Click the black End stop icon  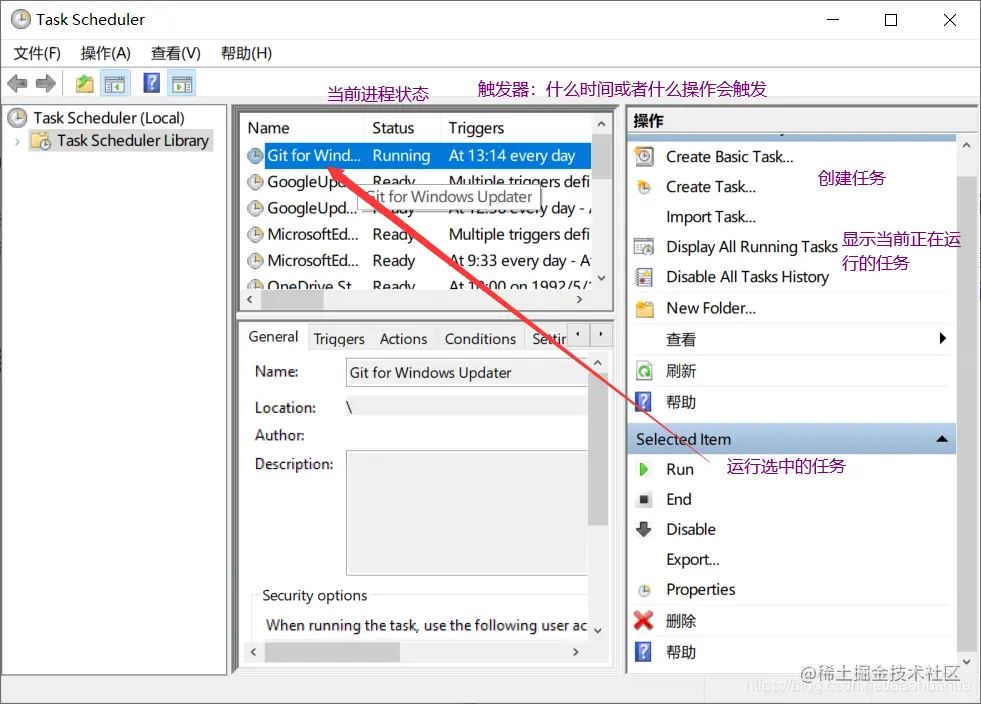pos(643,499)
